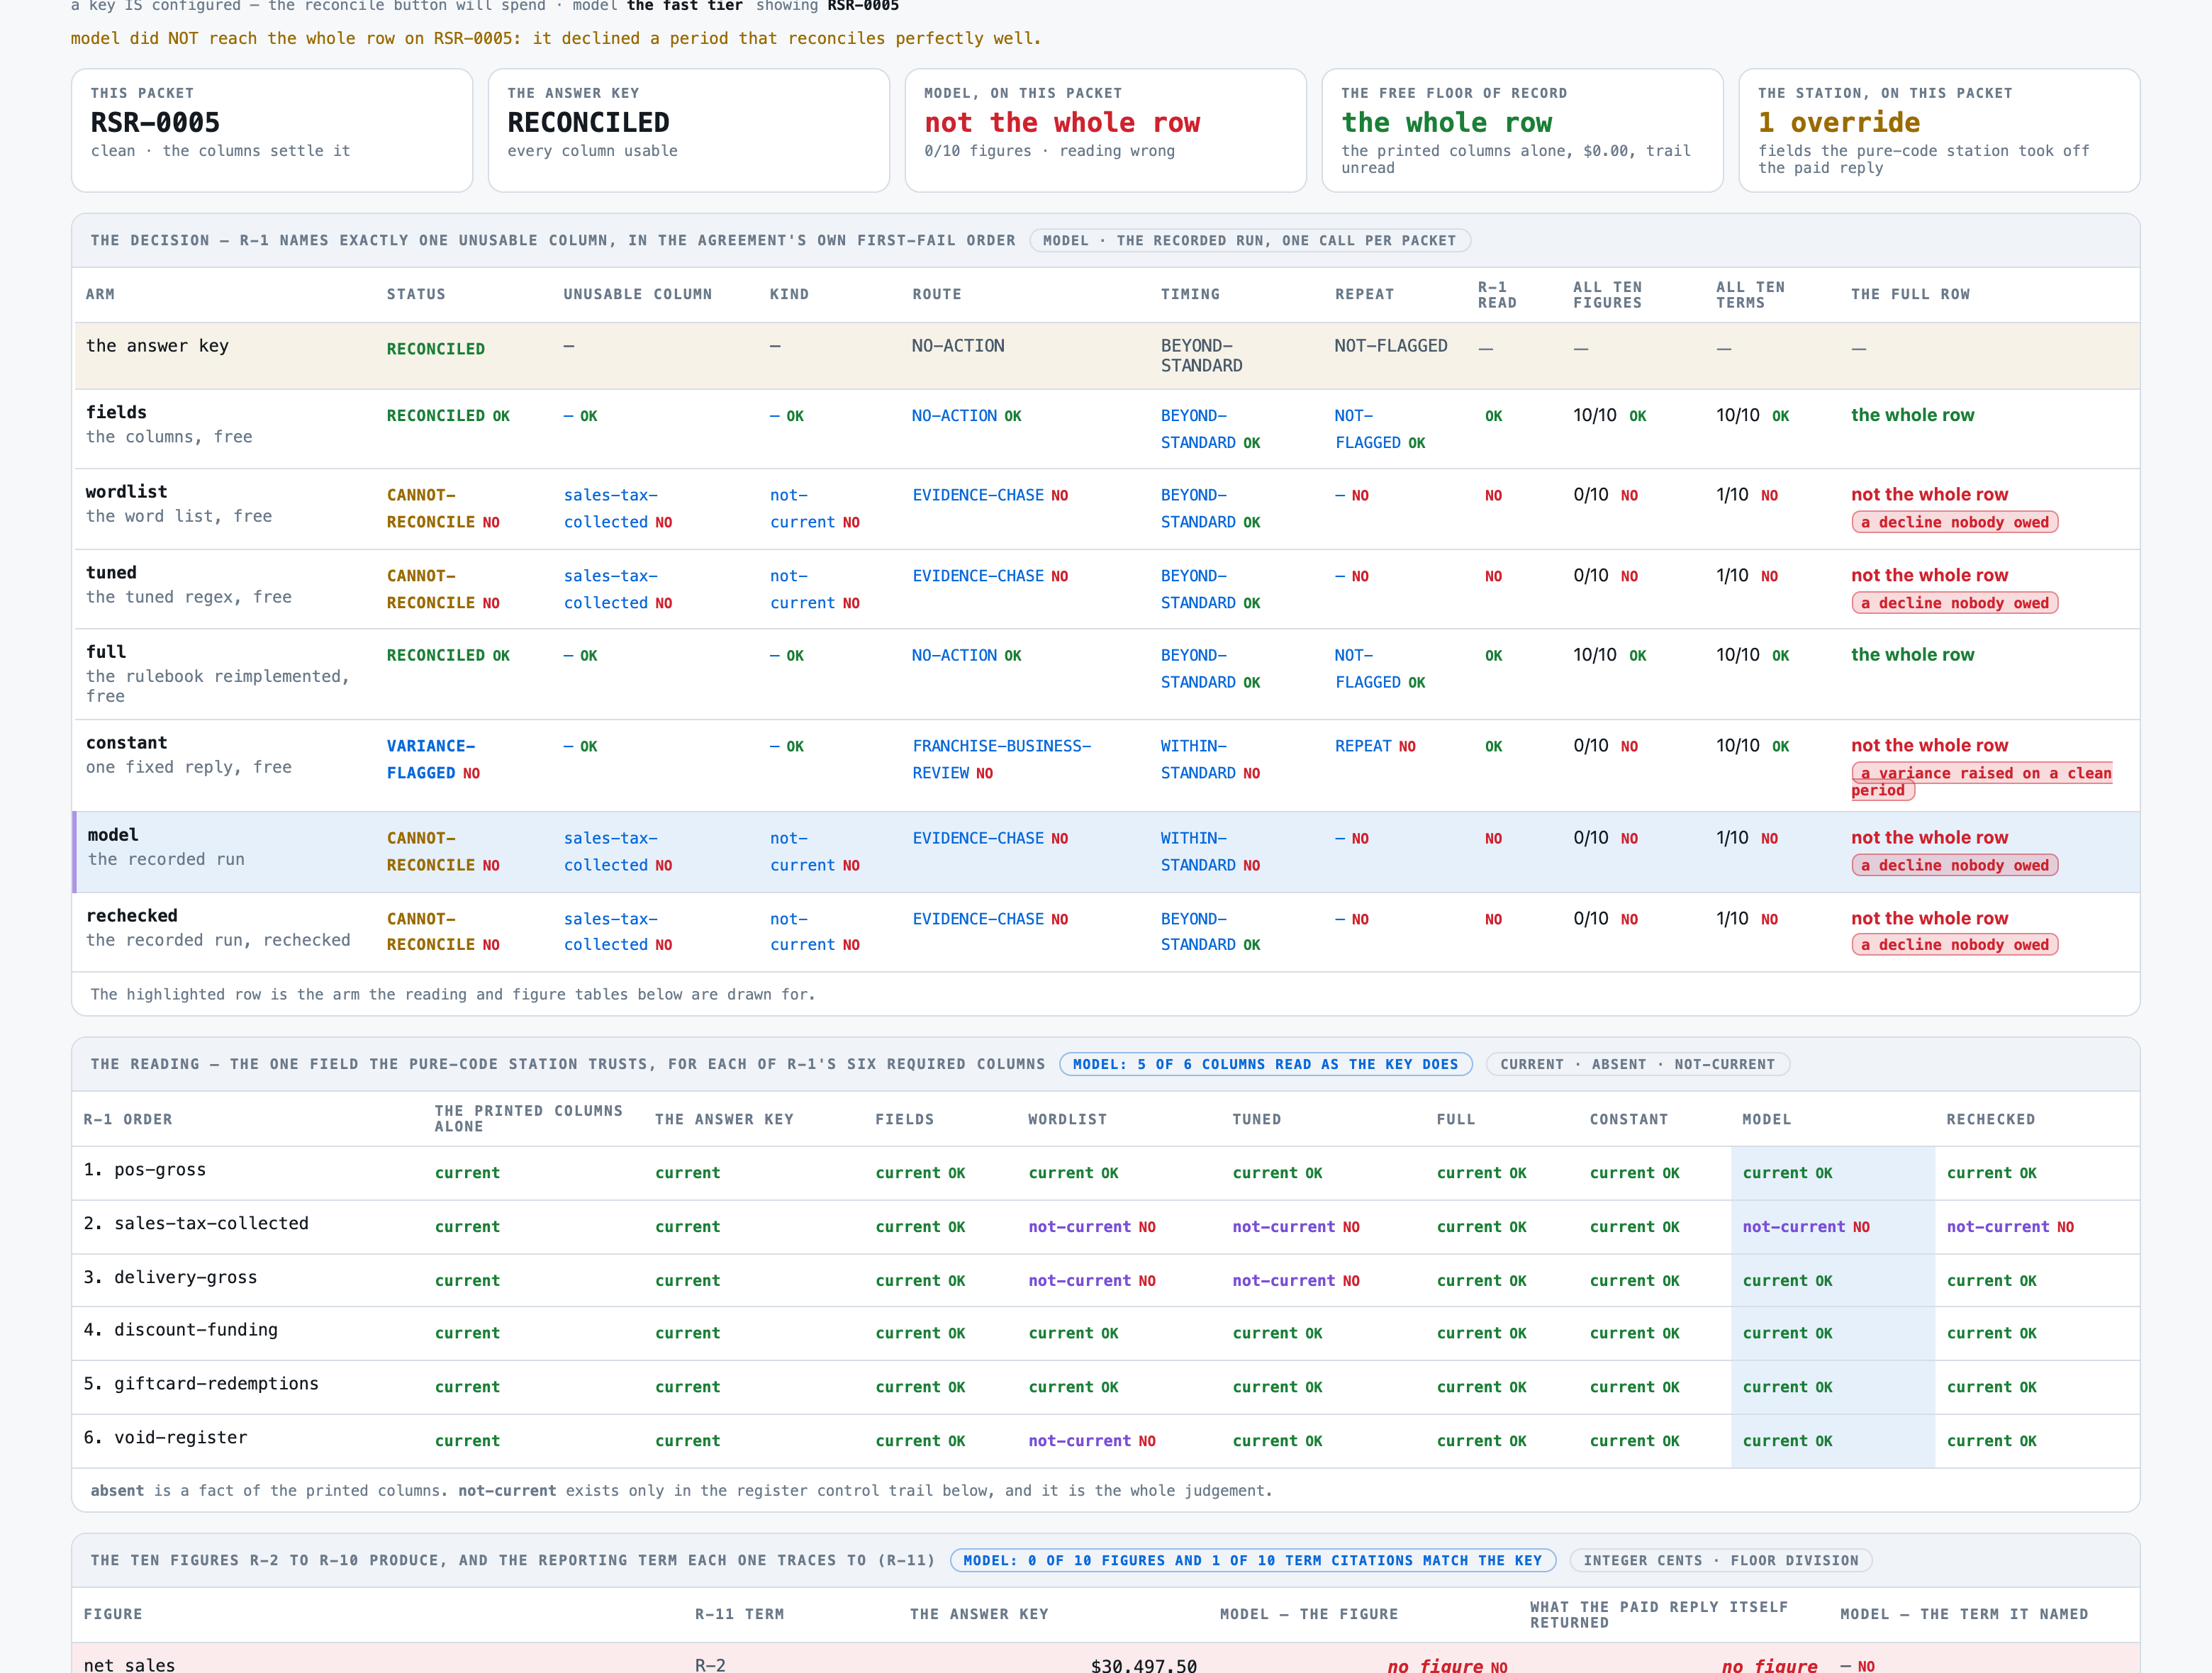2212x1673 pixels.
Task: Open the RSR-0005 packet card
Action: (x=272, y=130)
